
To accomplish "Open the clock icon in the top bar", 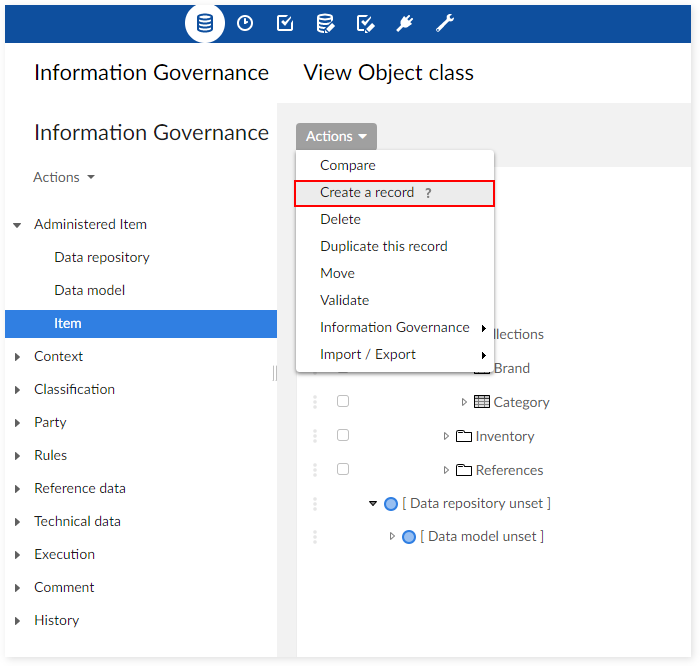I will pyautogui.click(x=245, y=23).
